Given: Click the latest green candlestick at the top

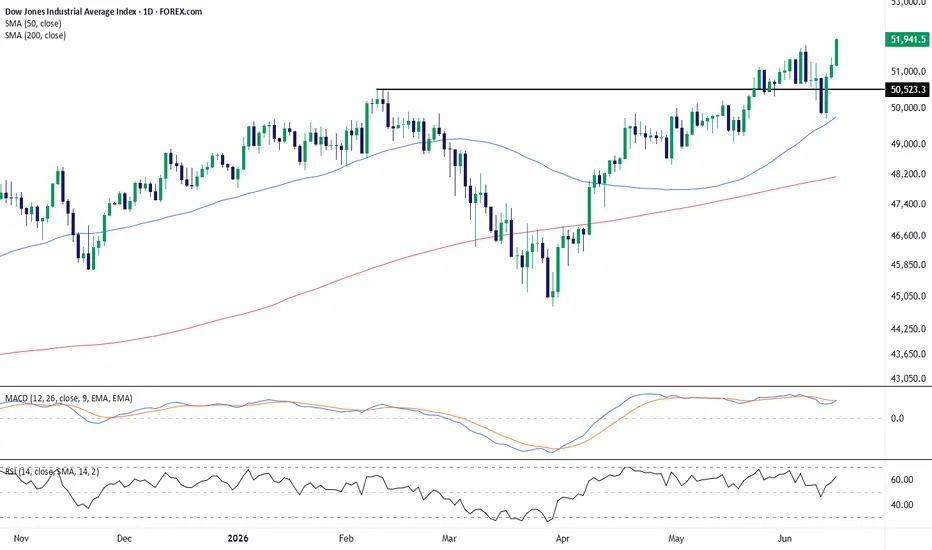Looking at the screenshot, I should pyautogui.click(x=836, y=52).
